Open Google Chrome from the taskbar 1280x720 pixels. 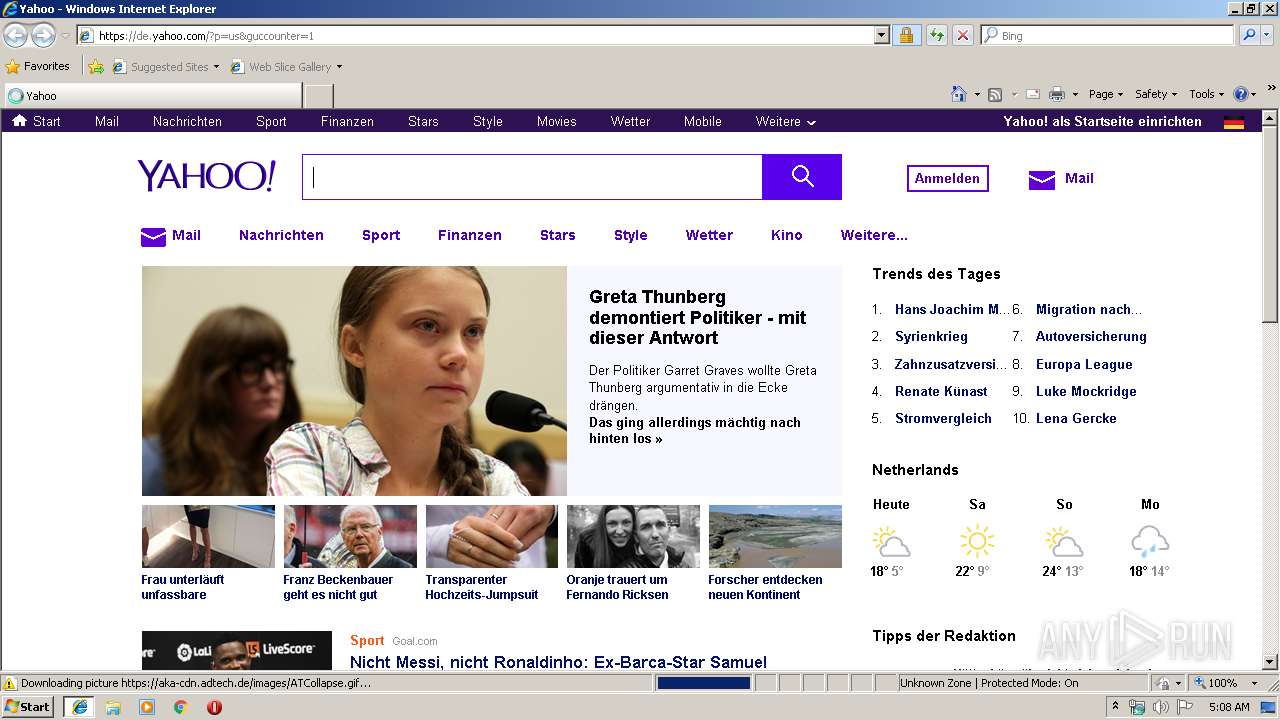pos(180,707)
